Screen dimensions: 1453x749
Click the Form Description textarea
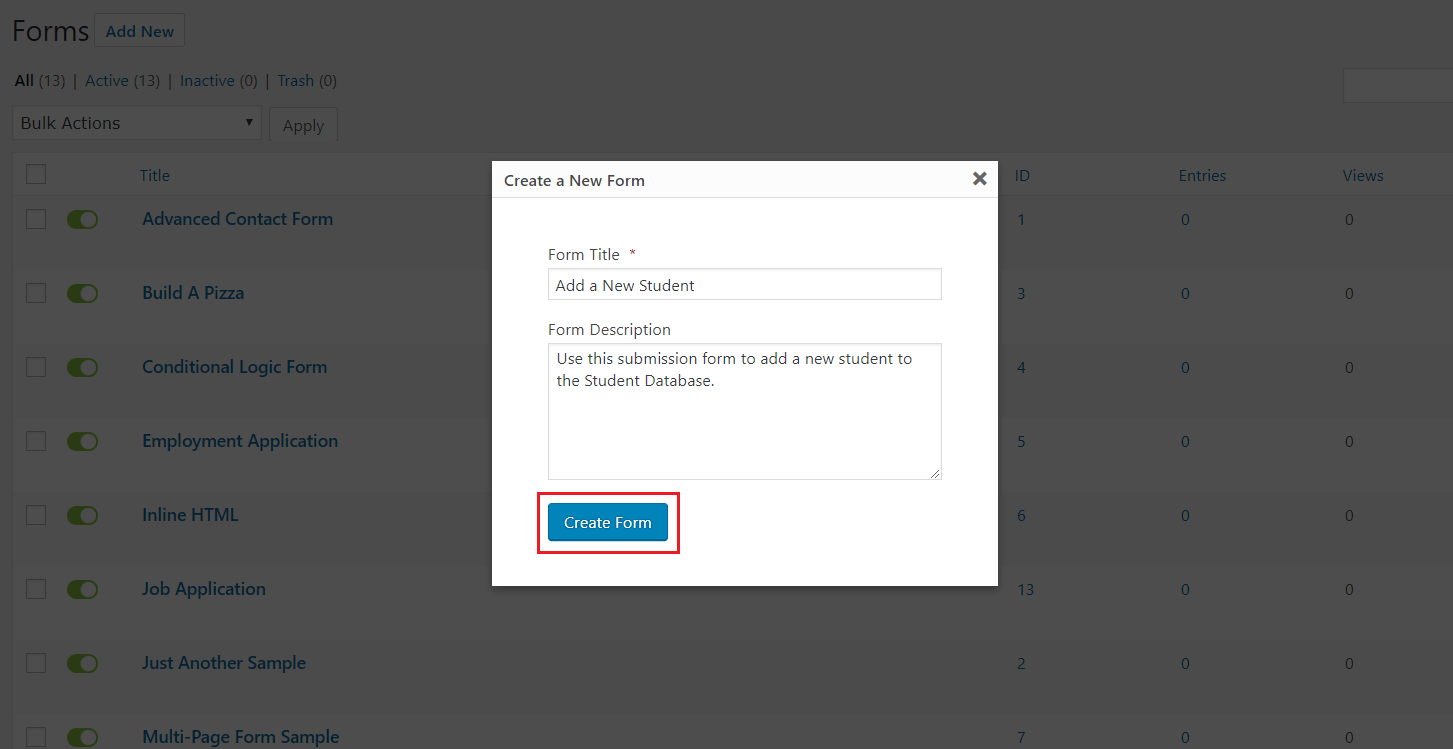[x=744, y=411]
